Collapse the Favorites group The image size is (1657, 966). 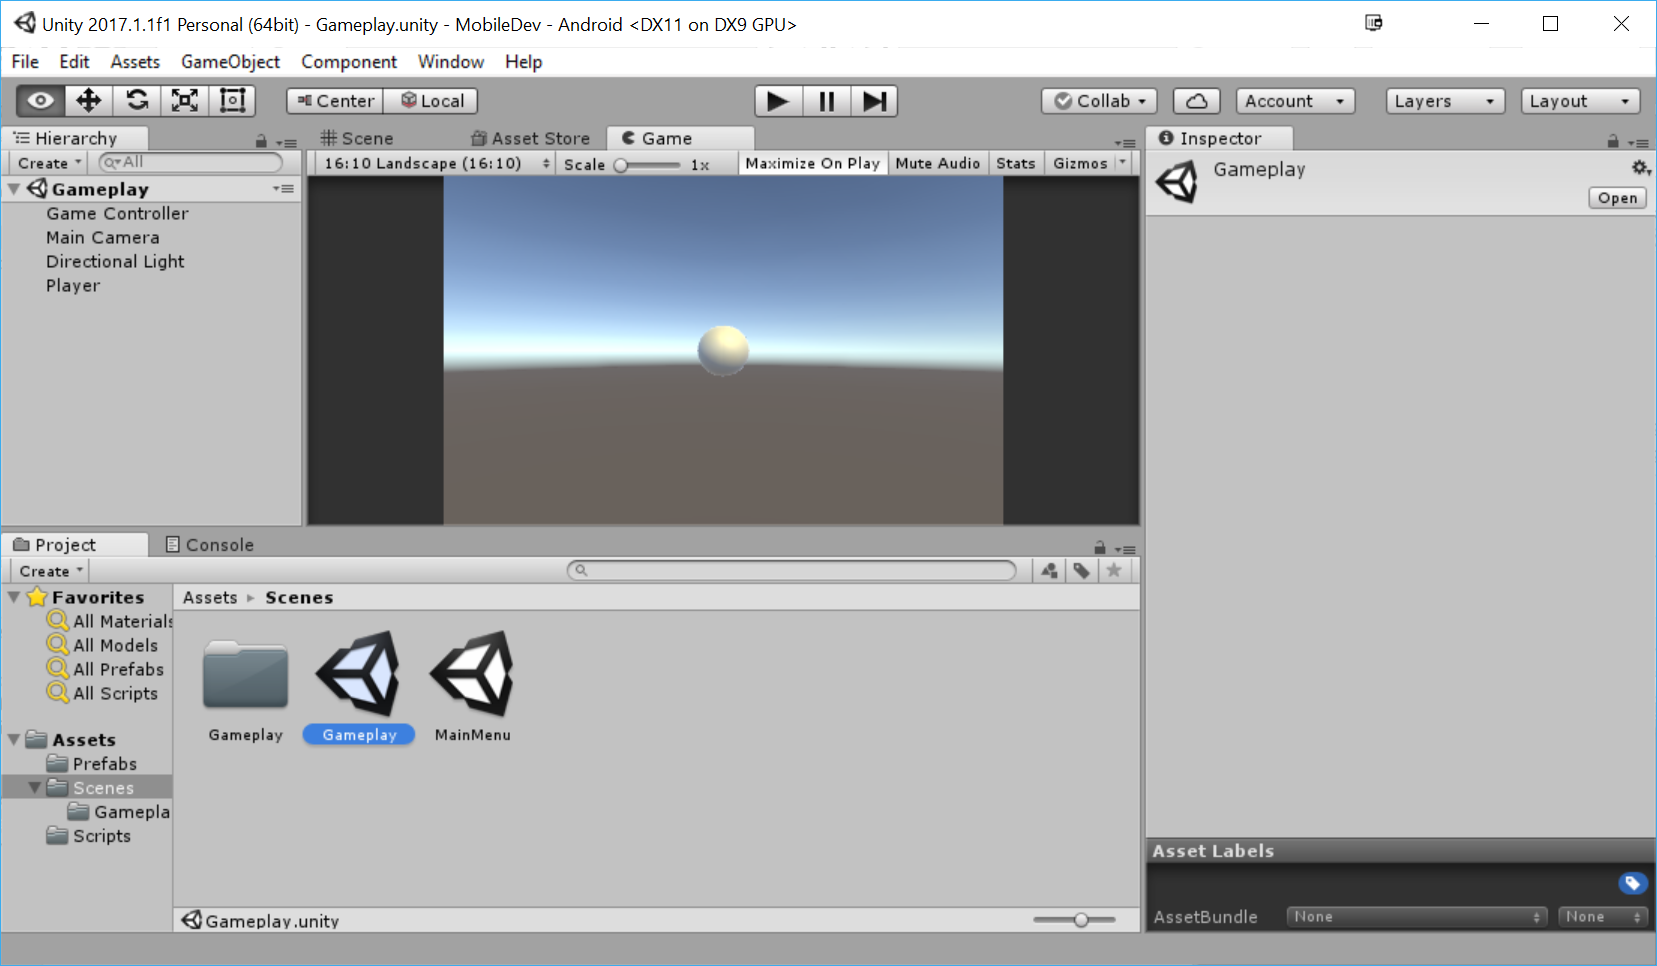coord(14,597)
